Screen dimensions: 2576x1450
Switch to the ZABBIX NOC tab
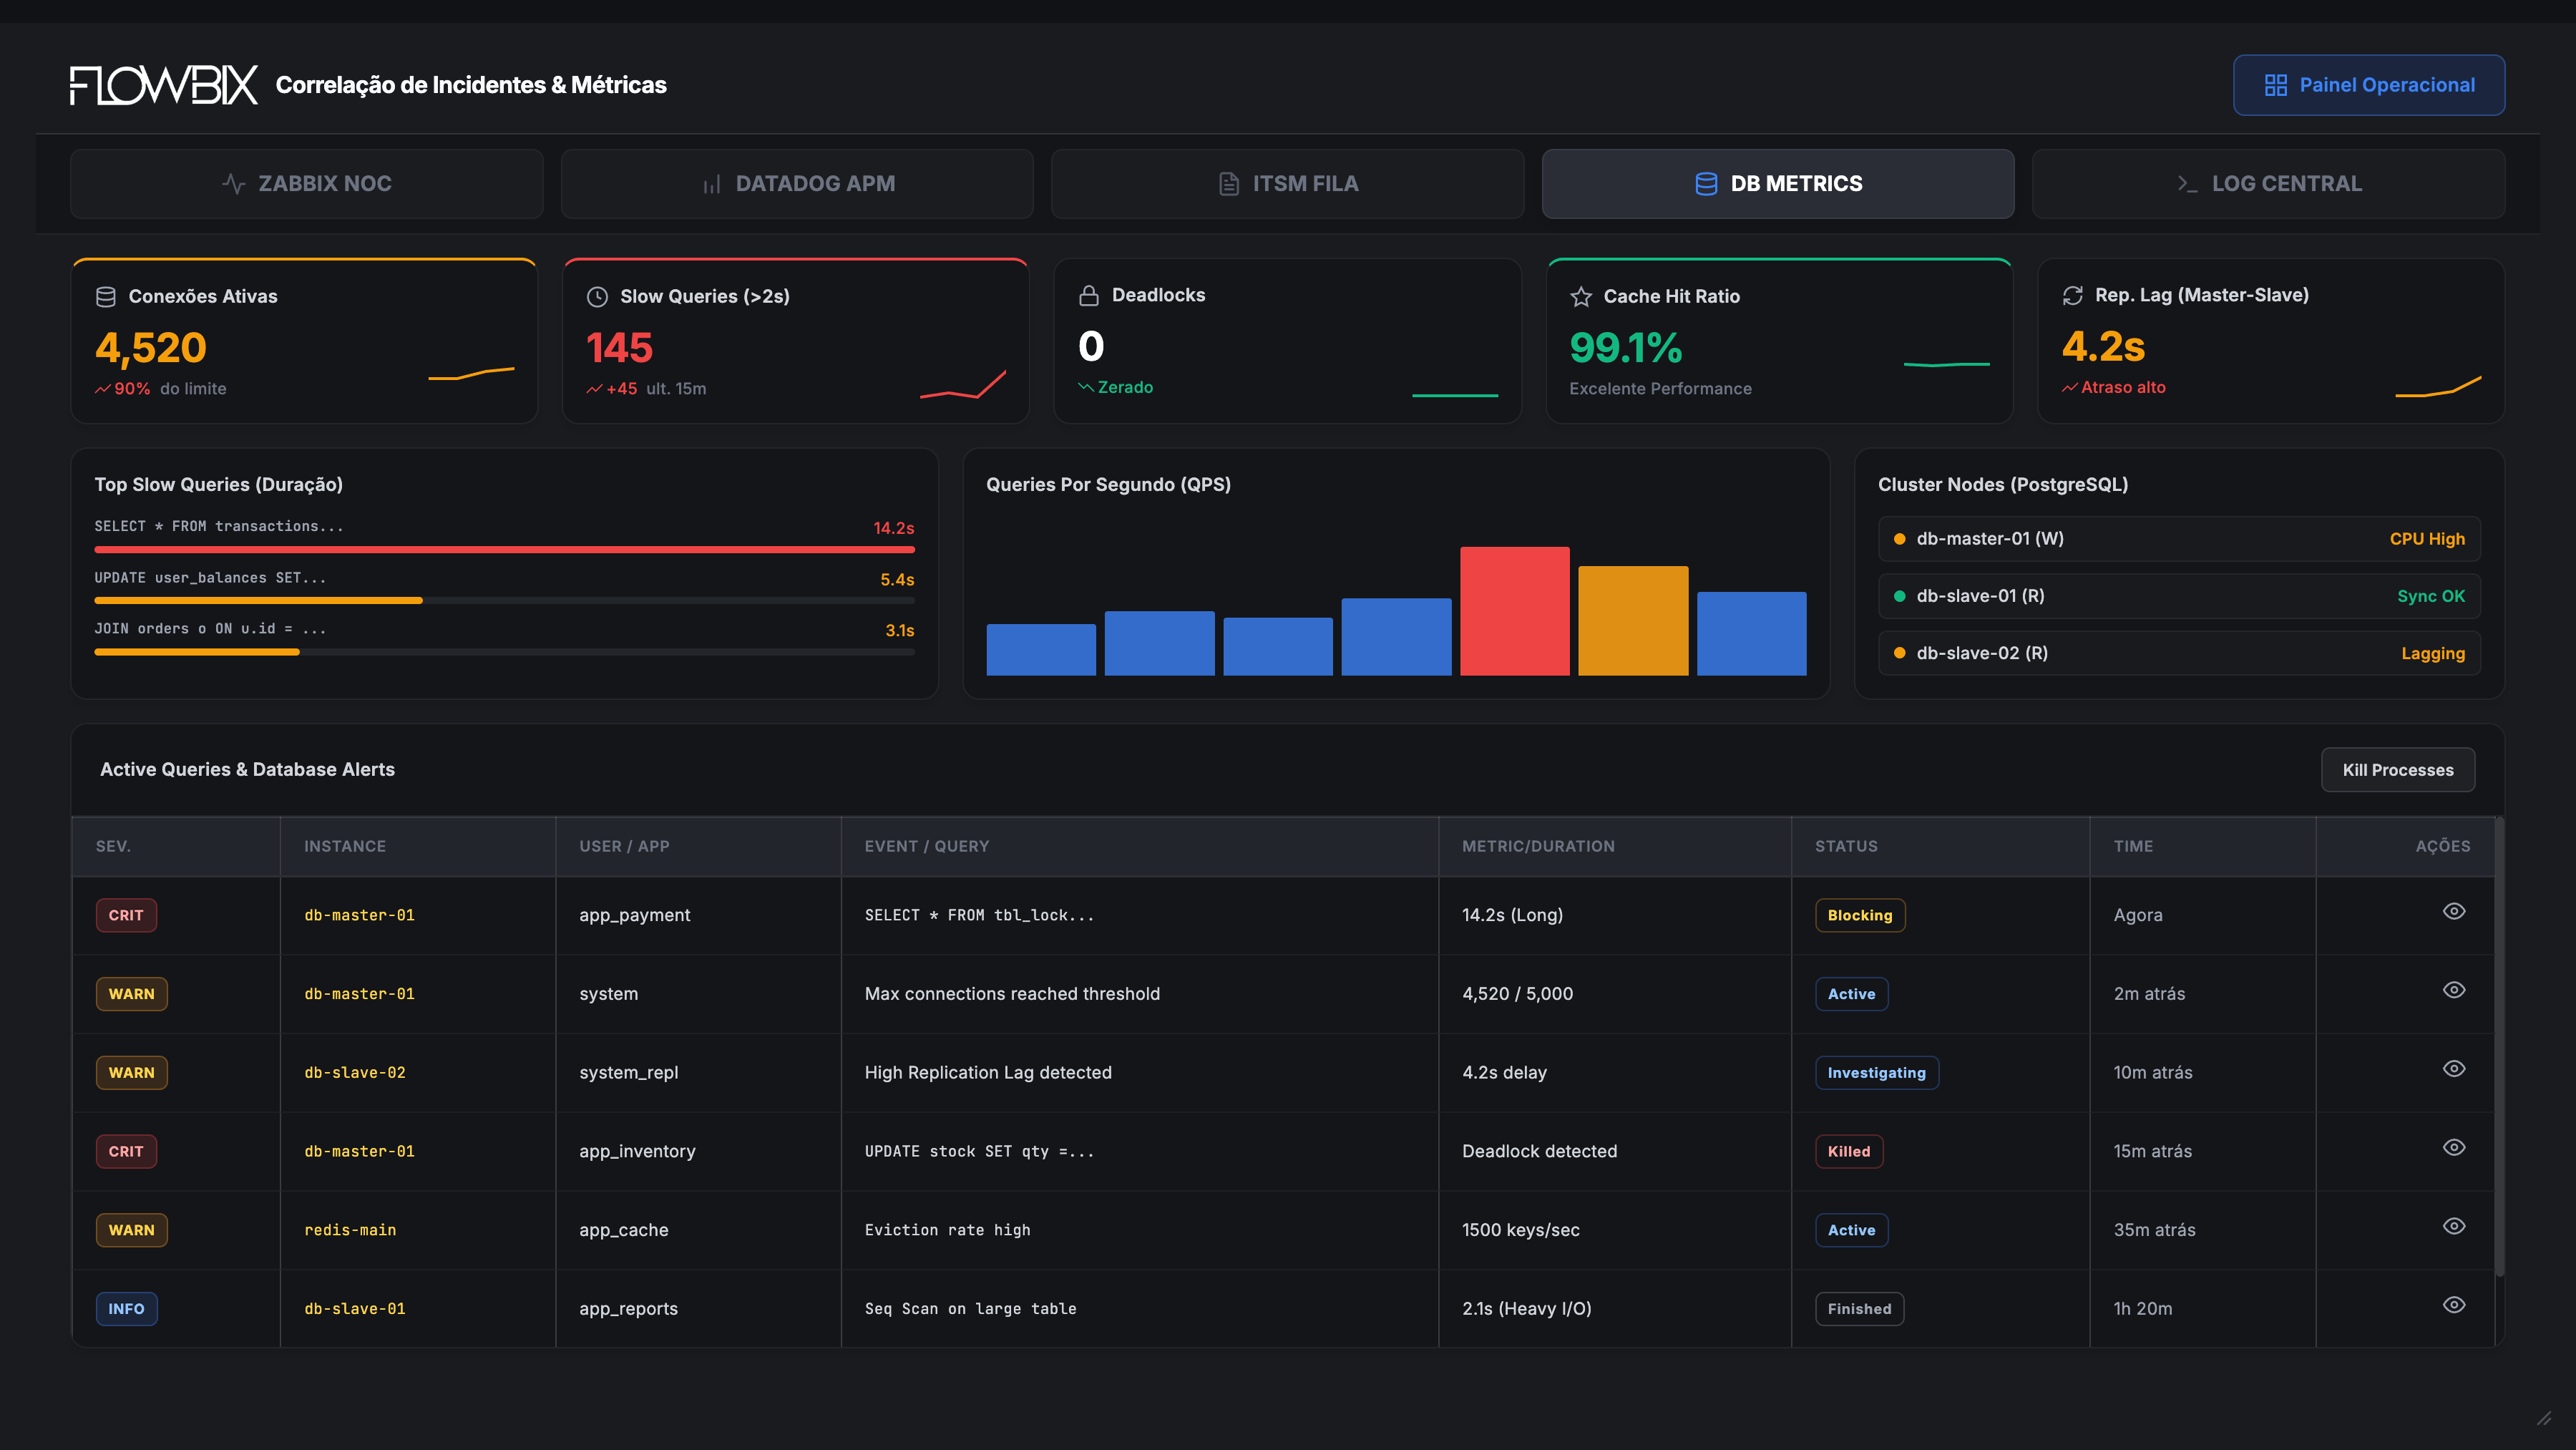pyautogui.click(x=307, y=184)
